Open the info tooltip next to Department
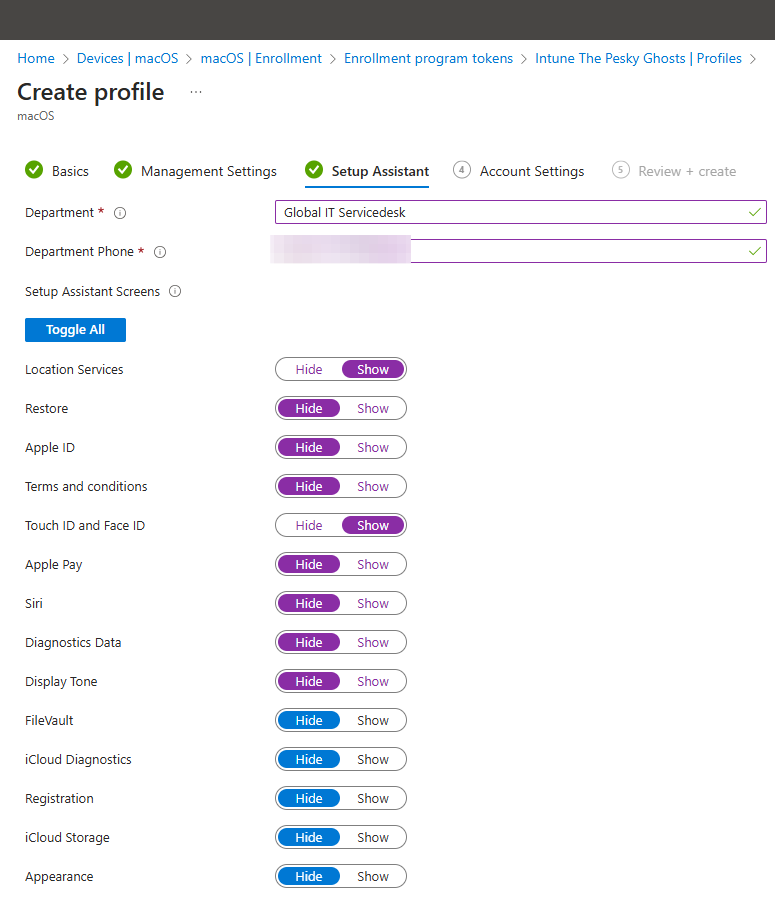 click(119, 212)
